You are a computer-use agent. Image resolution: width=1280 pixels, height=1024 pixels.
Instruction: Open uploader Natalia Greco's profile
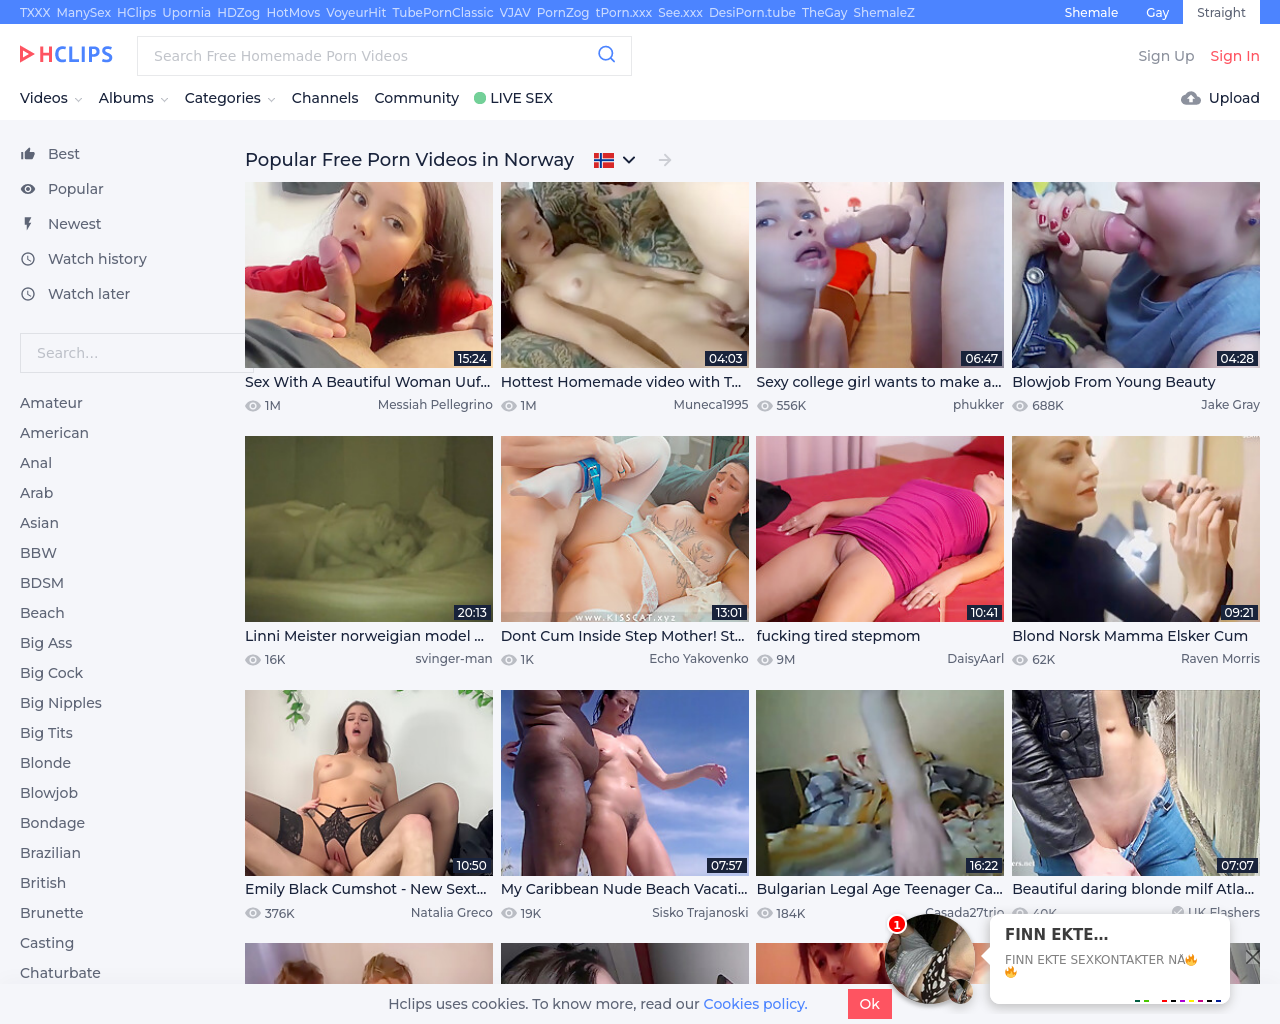tap(451, 913)
